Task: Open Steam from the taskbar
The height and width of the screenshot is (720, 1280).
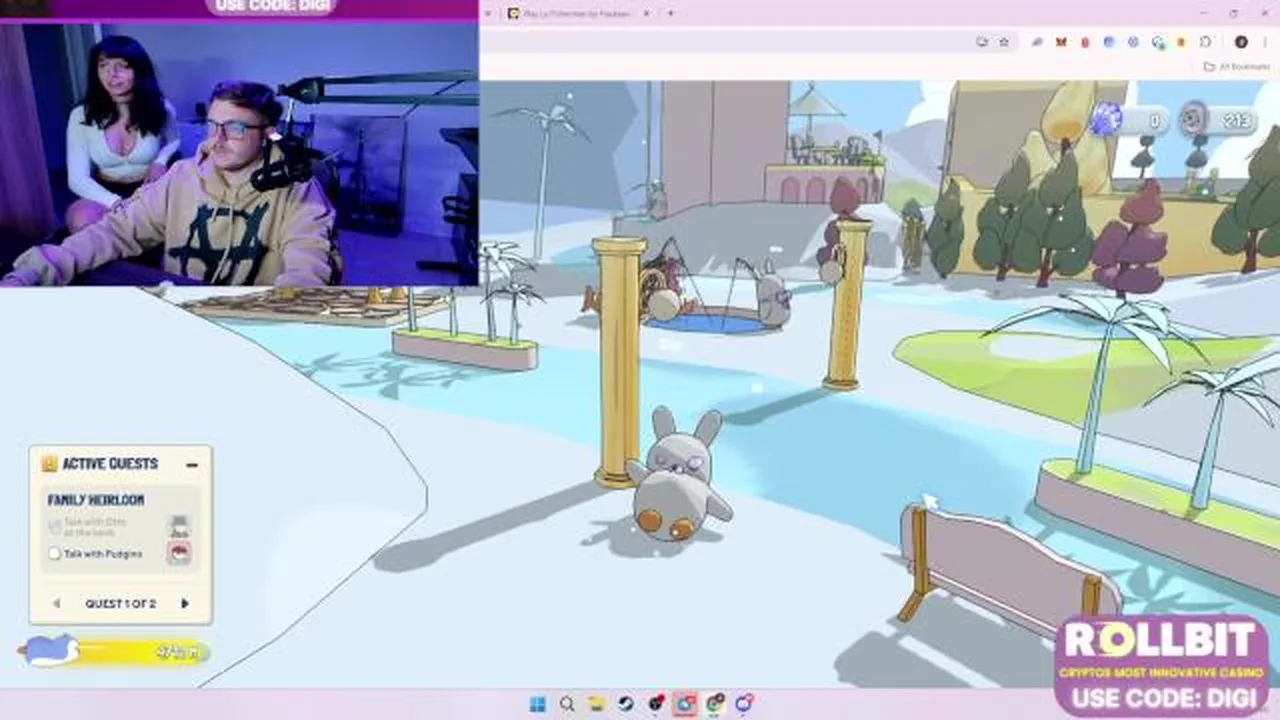Action: pos(626,704)
